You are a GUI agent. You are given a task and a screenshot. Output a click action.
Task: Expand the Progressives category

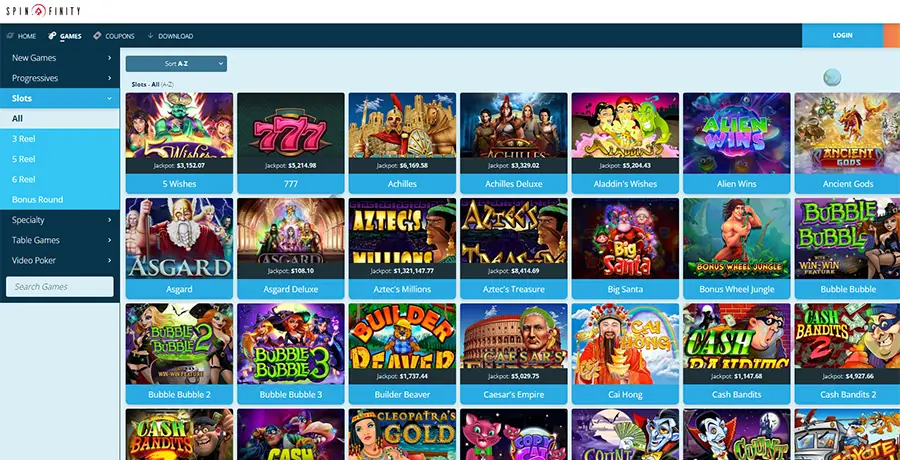click(x=60, y=78)
